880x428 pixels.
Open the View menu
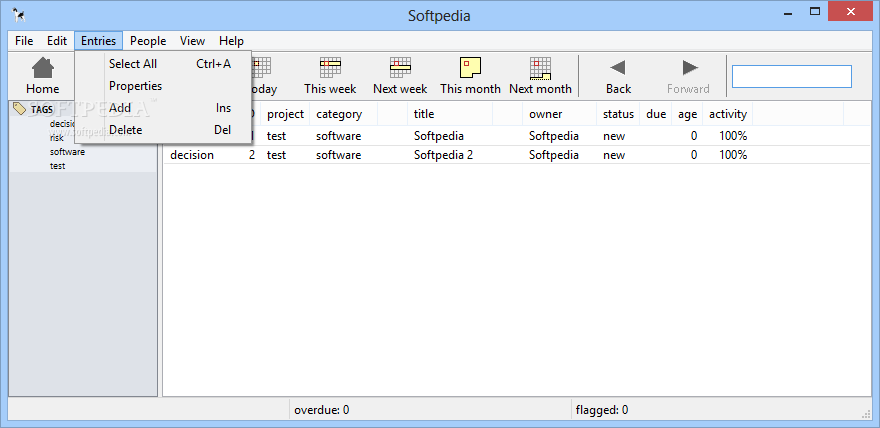[192, 41]
